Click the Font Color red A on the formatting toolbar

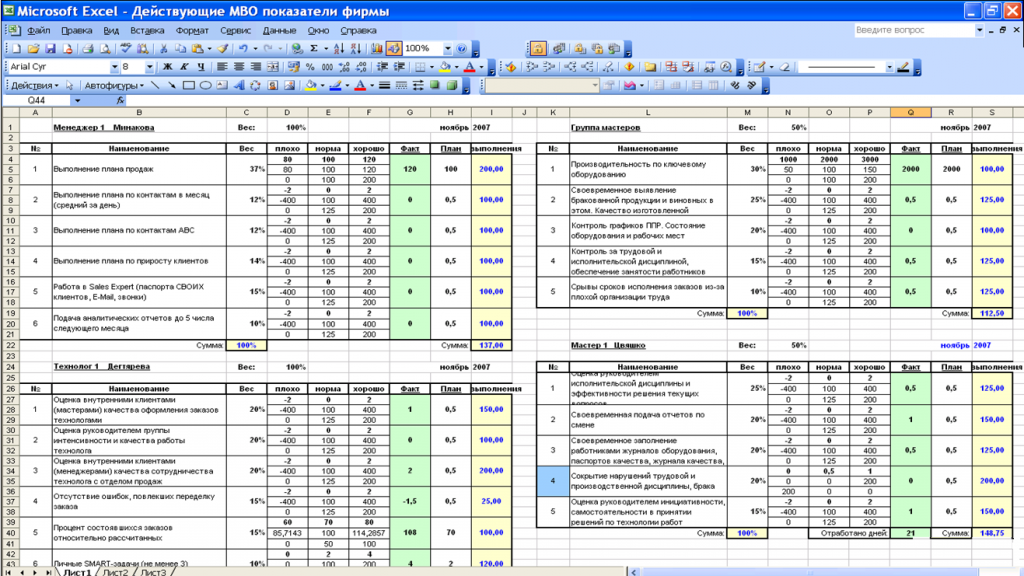[x=470, y=67]
